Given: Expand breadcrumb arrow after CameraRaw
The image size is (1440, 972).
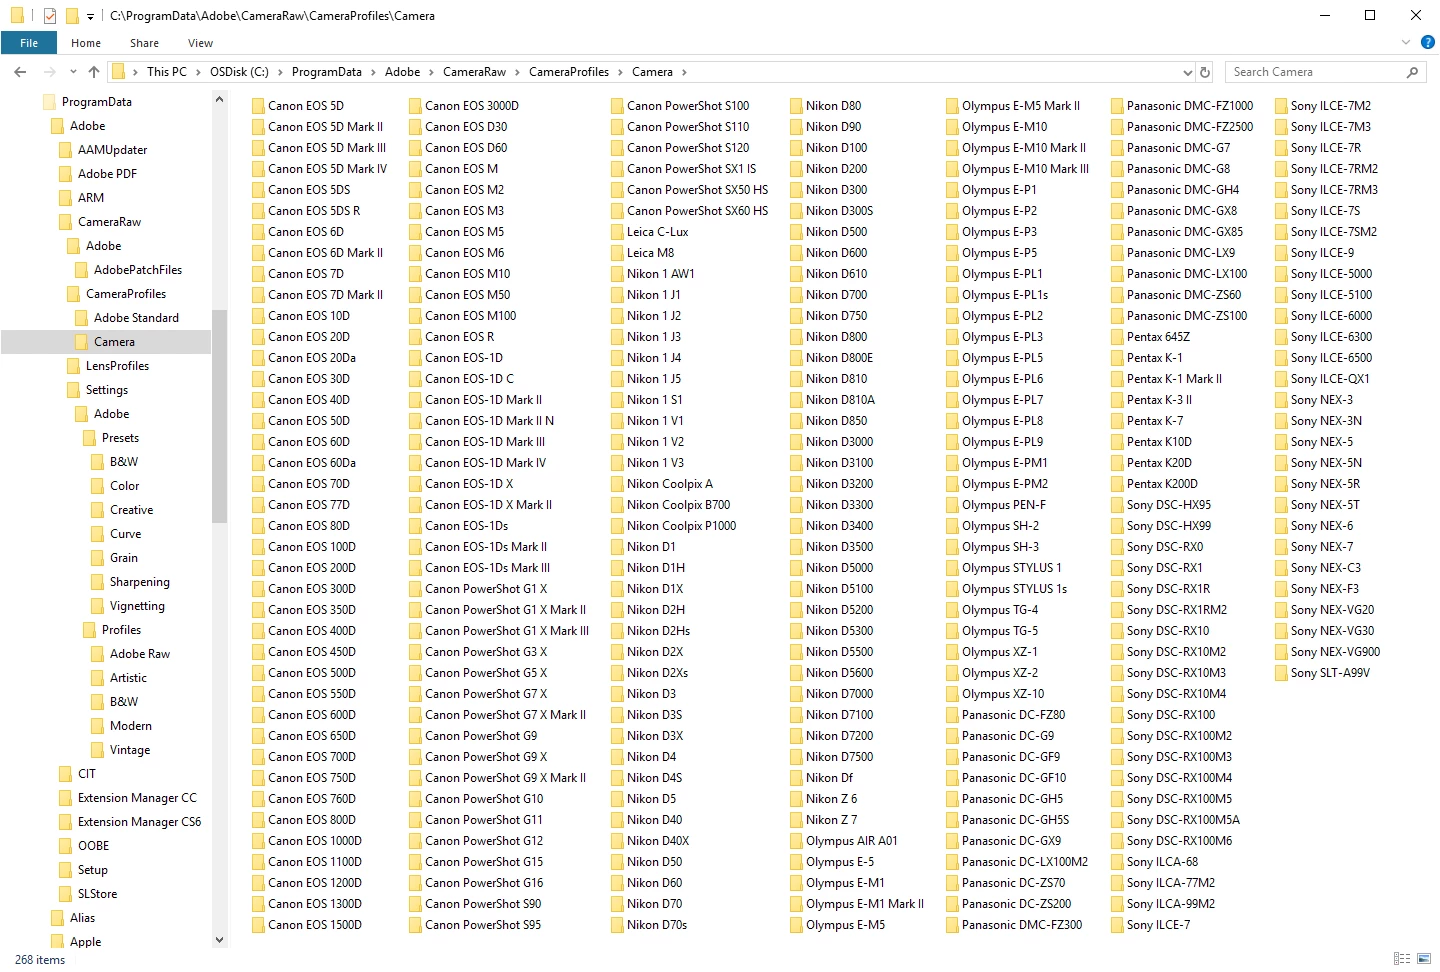Looking at the screenshot, I should [518, 72].
